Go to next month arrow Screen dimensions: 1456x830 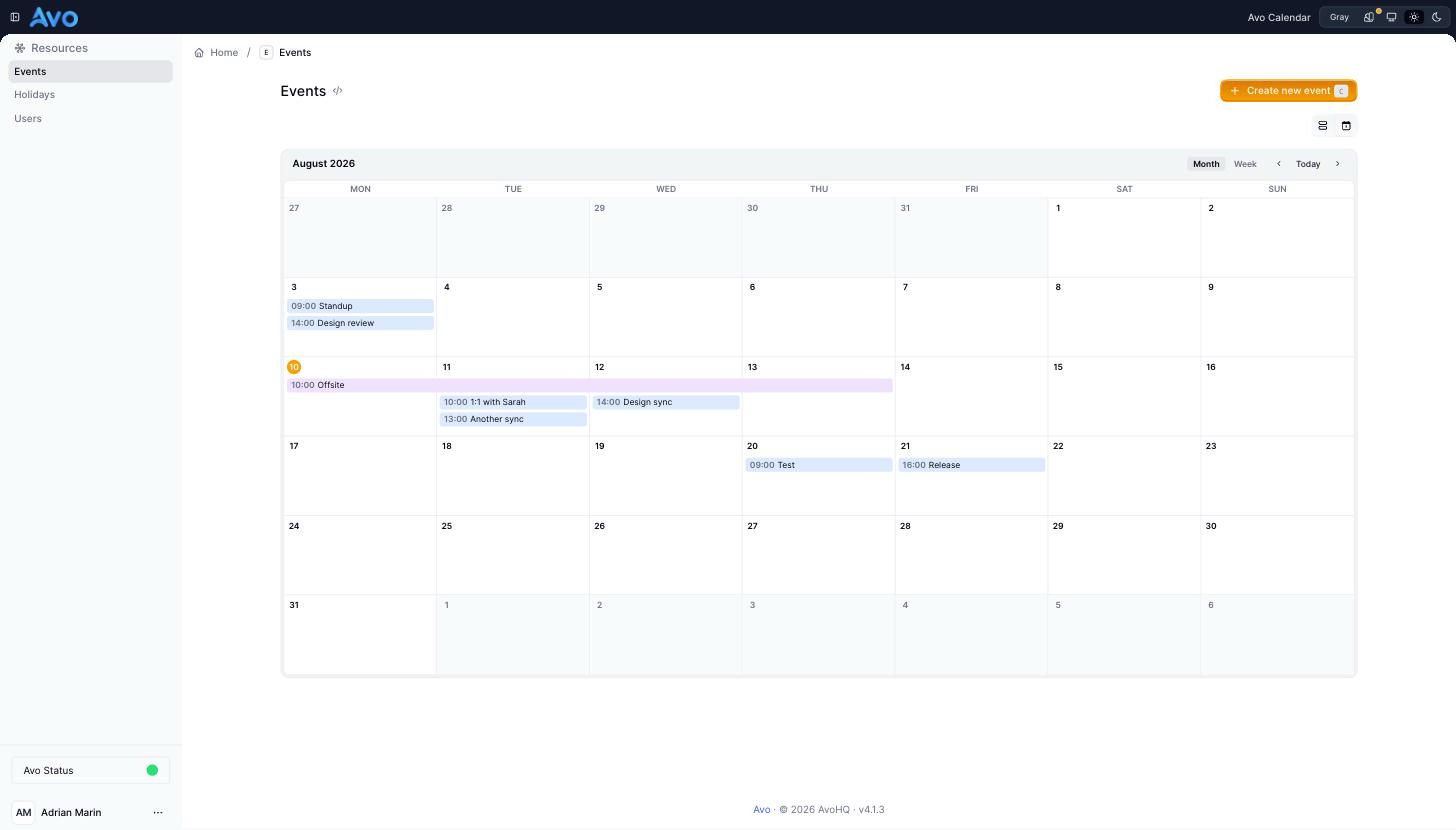coord(1338,164)
